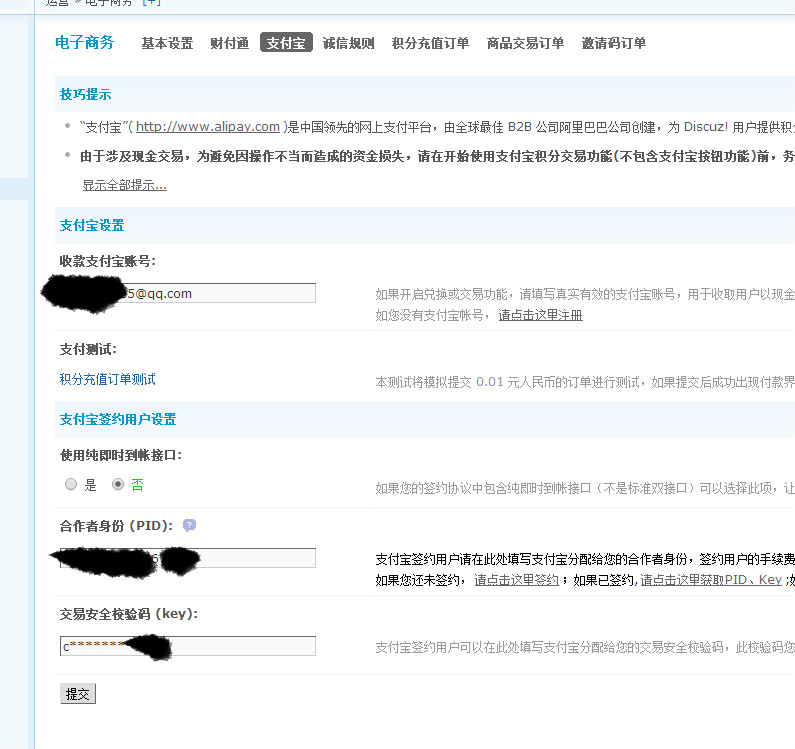
Task: Click the PID help question icon
Action: (x=189, y=525)
